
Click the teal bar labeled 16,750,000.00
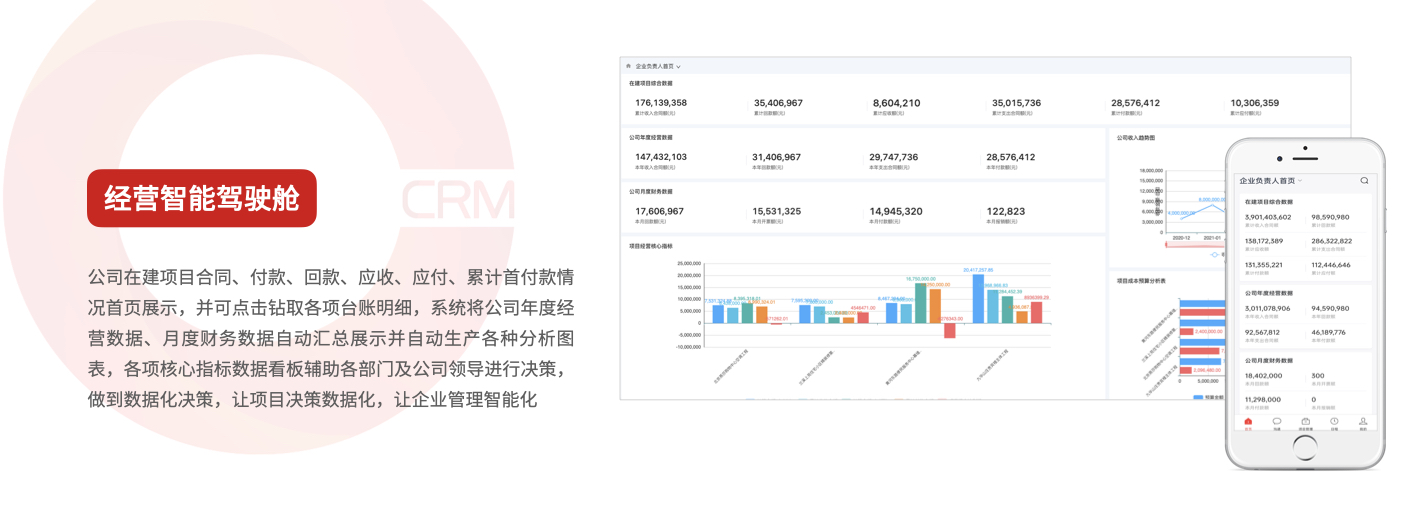920,303
